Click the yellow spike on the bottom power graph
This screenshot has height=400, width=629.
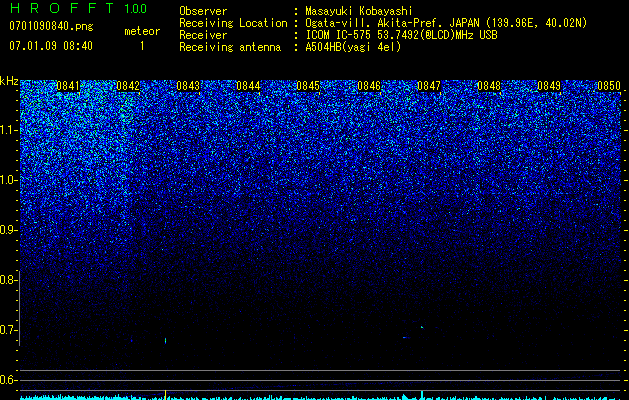(165, 394)
